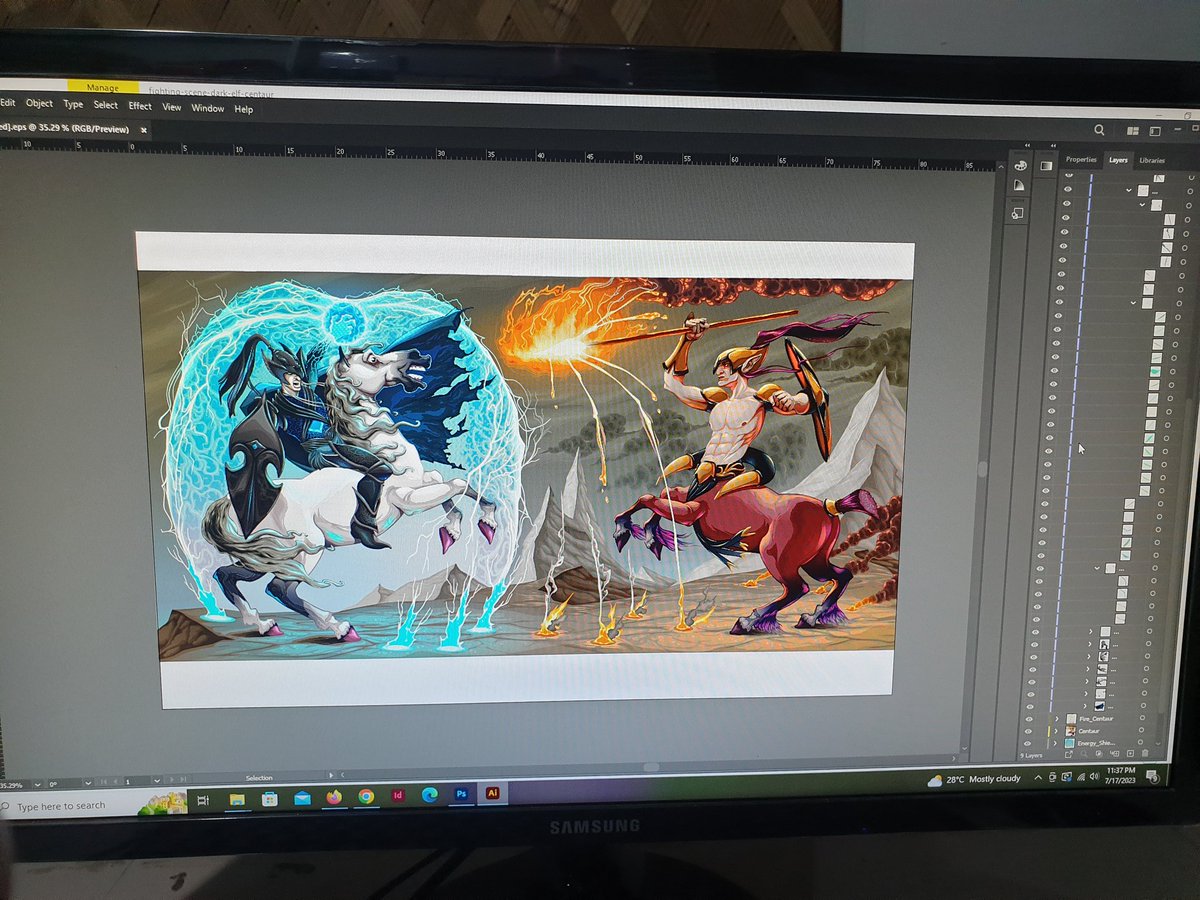Open Task View on the taskbar
1200x900 pixels.
[202, 800]
